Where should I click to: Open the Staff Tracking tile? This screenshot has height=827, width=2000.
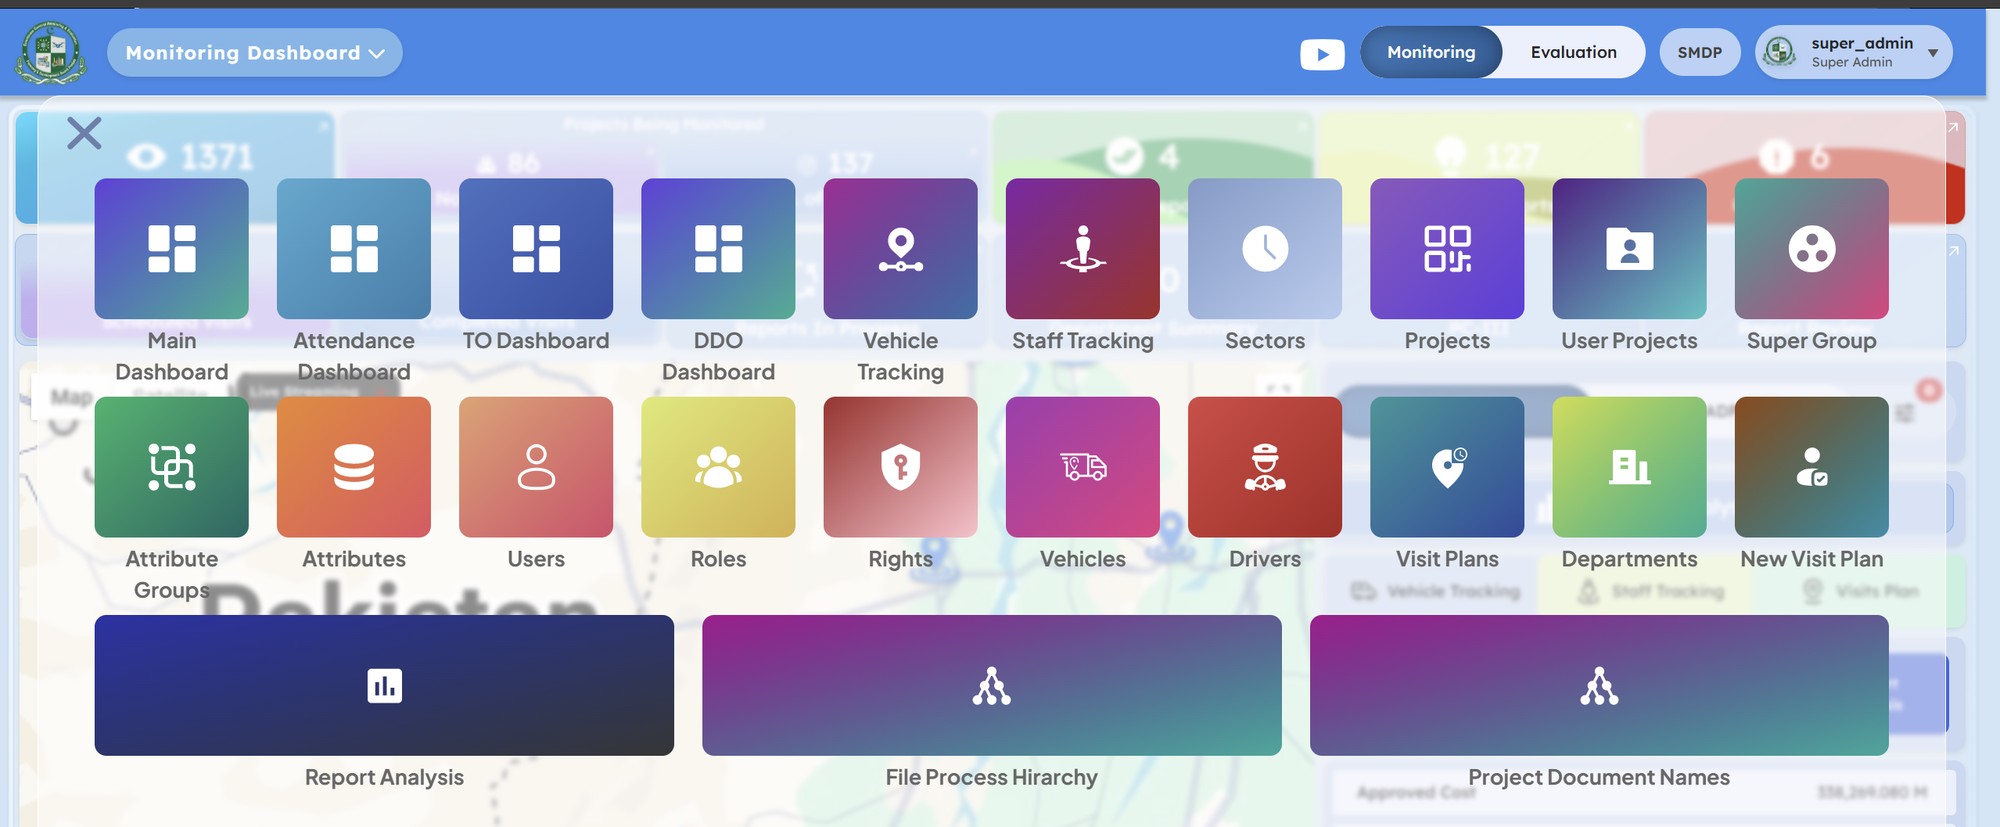1083,249
